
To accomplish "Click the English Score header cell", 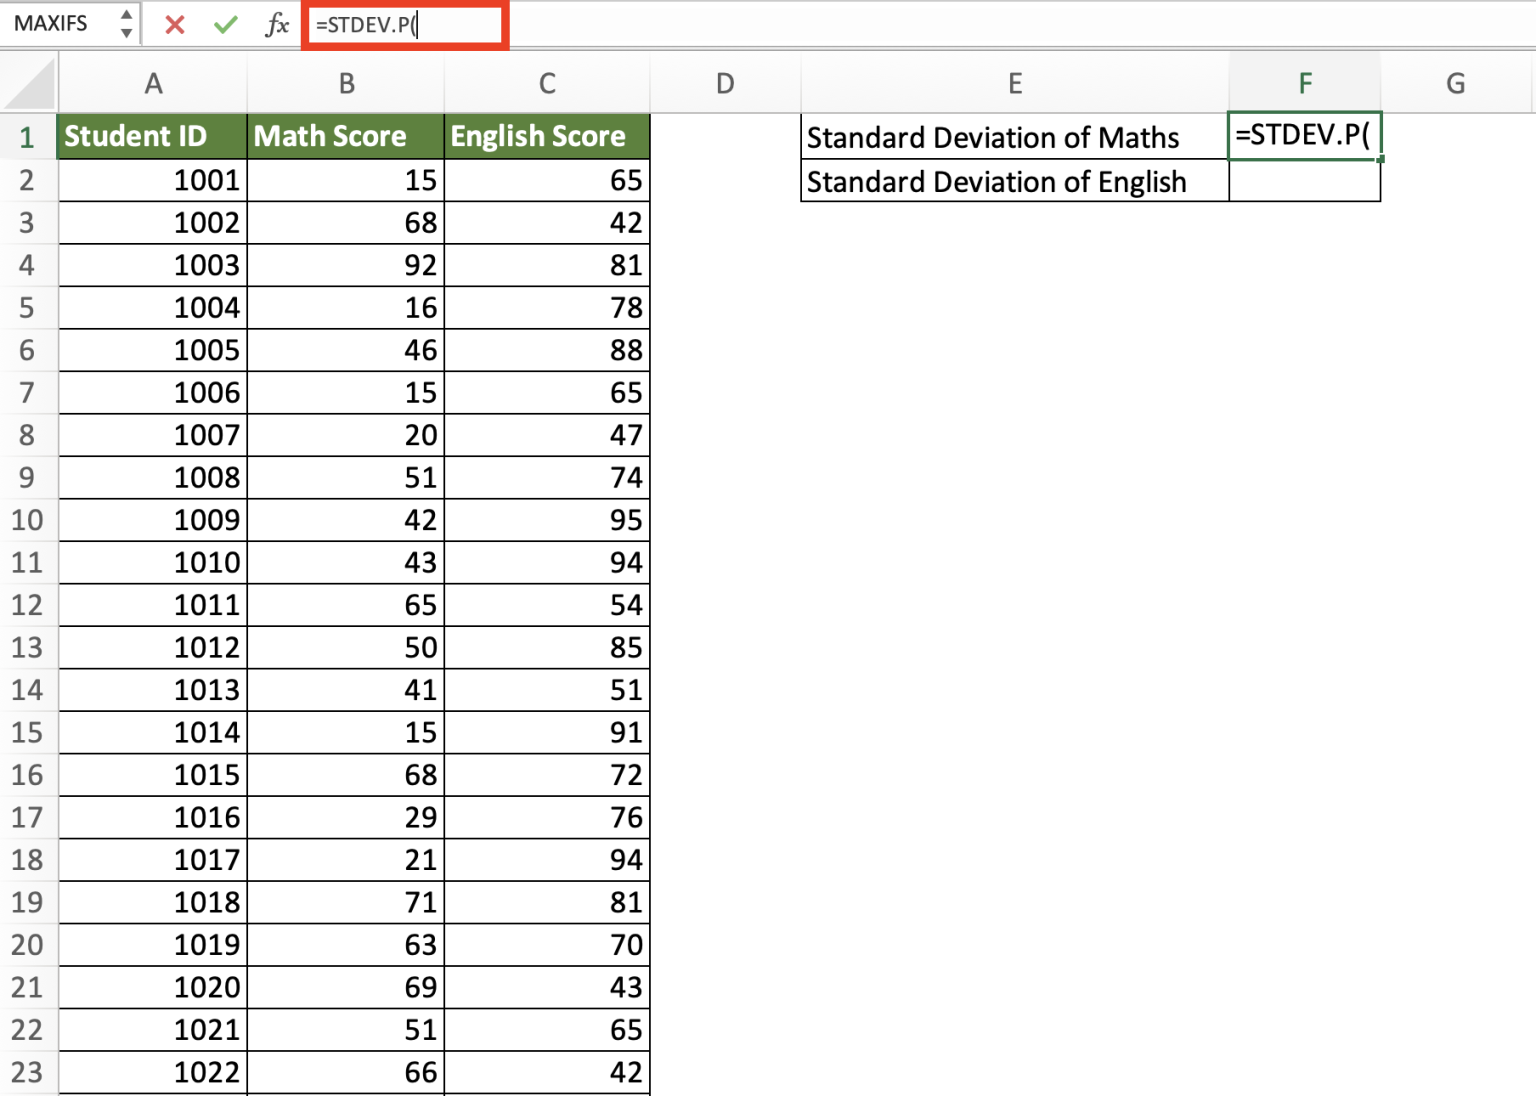I will (547, 136).
